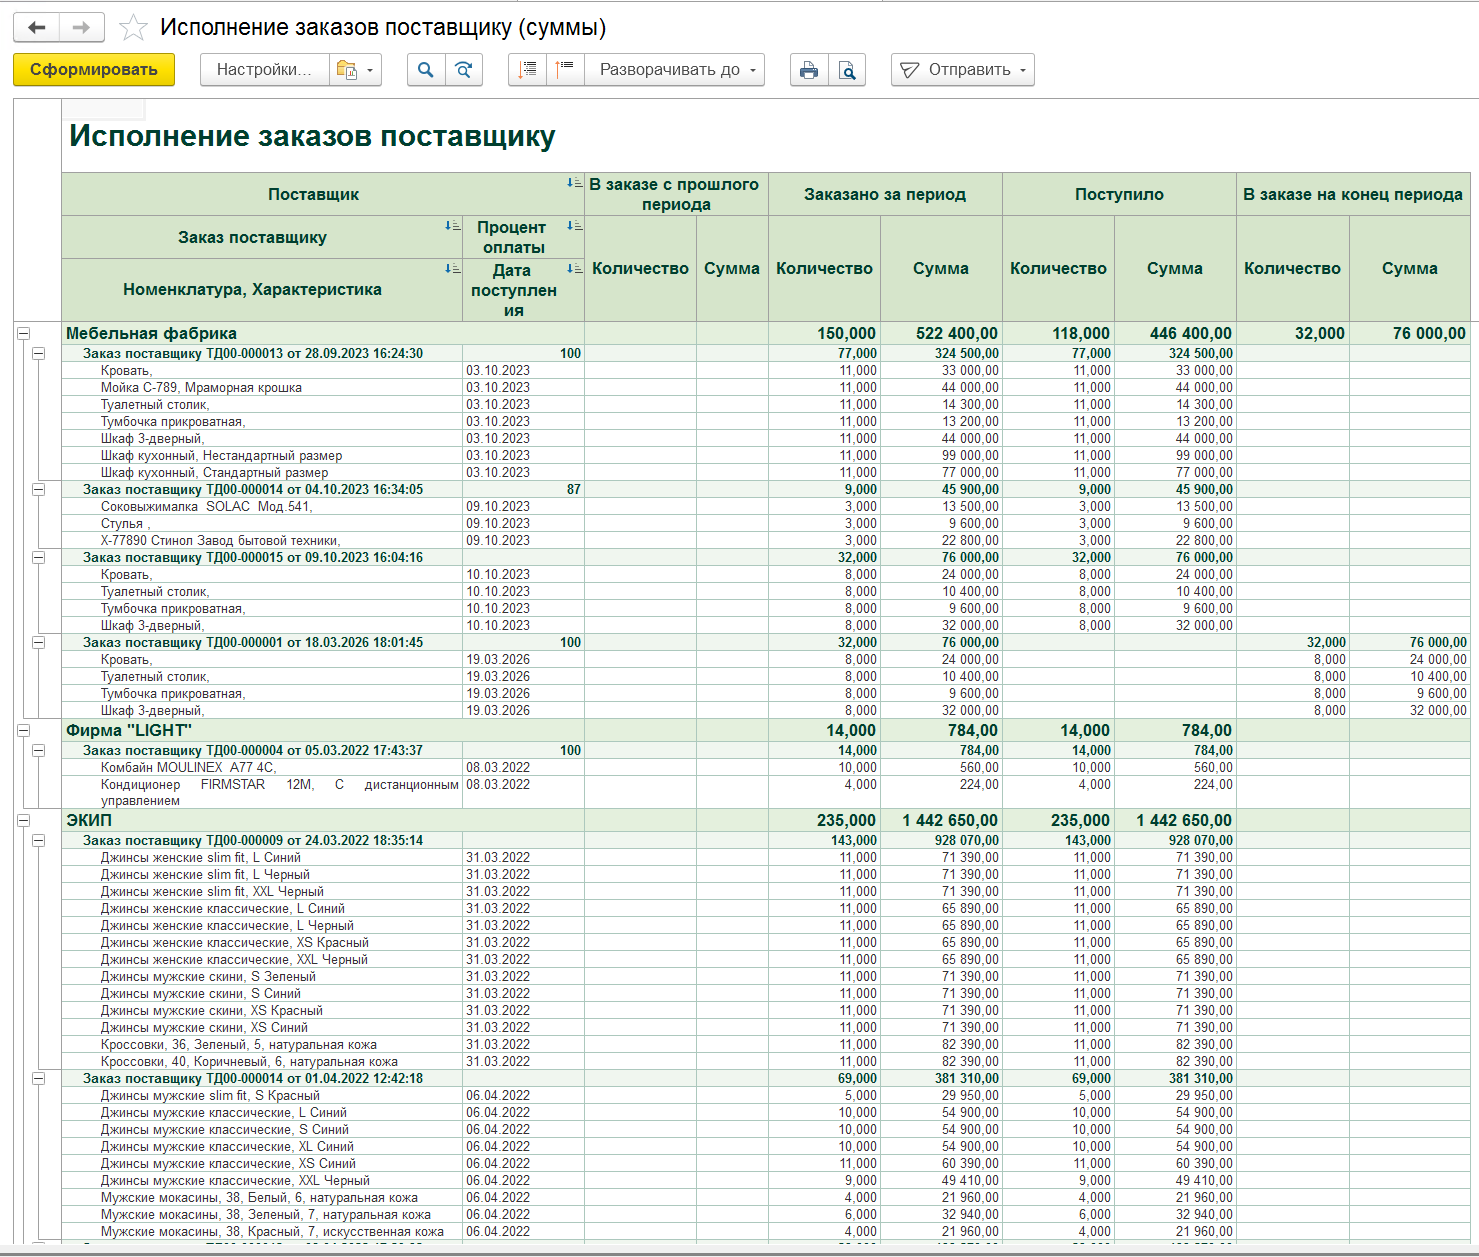
Task: Select Джинсы женские классические, XS Красный
Action: pos(235,943)
